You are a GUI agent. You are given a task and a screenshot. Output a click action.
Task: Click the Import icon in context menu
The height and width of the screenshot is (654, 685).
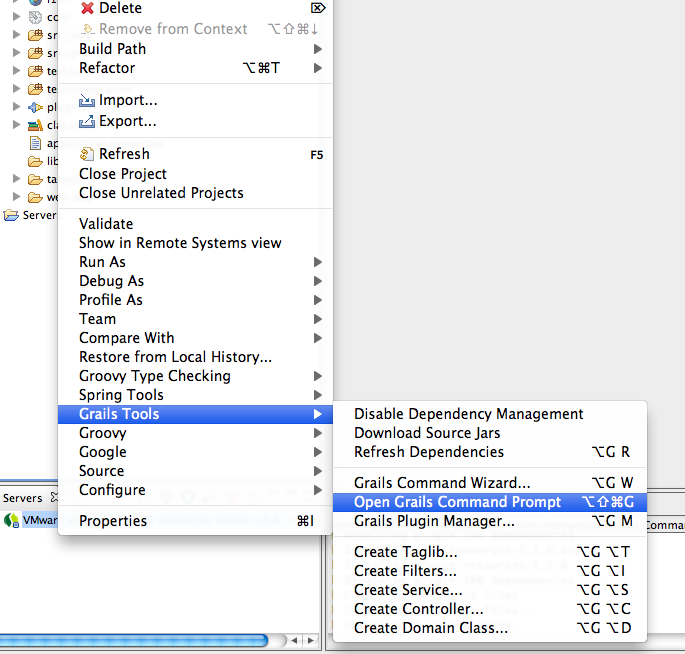point(86,101)
